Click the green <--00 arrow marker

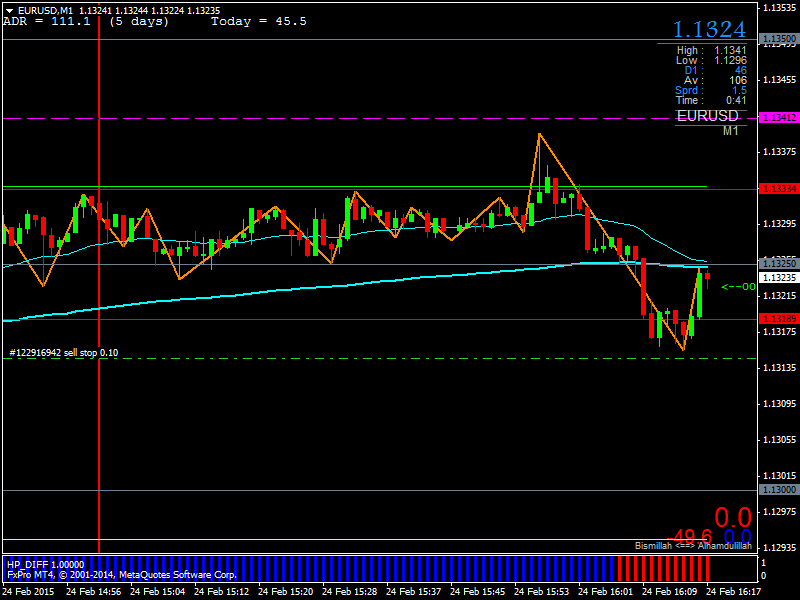click(x=738, y=287)
